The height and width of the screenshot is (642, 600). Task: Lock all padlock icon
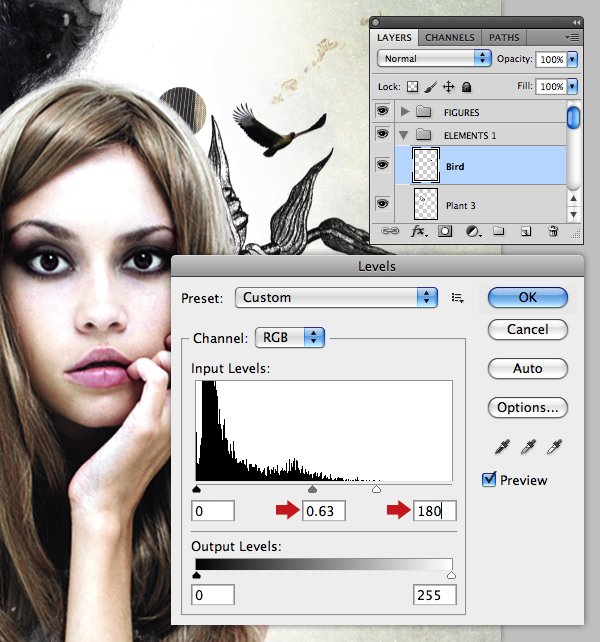(466, 87)
